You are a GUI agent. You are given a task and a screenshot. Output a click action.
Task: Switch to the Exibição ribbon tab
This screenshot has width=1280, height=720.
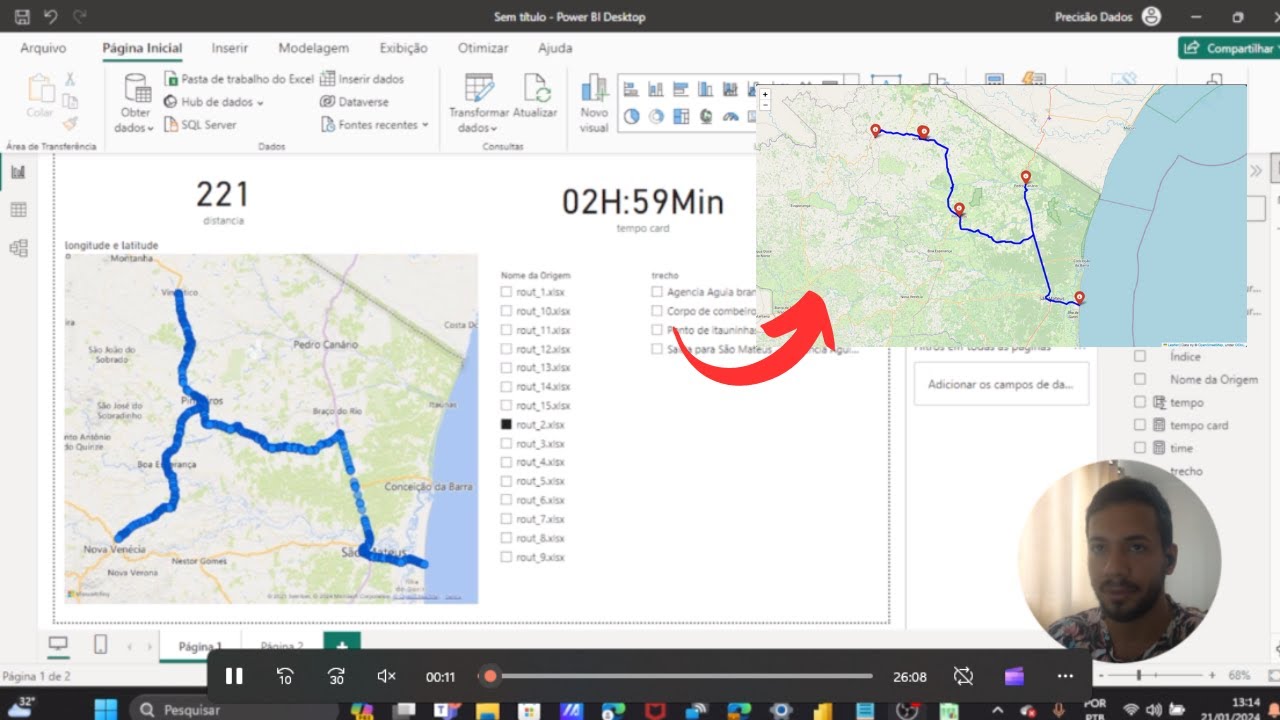(403, 48)
